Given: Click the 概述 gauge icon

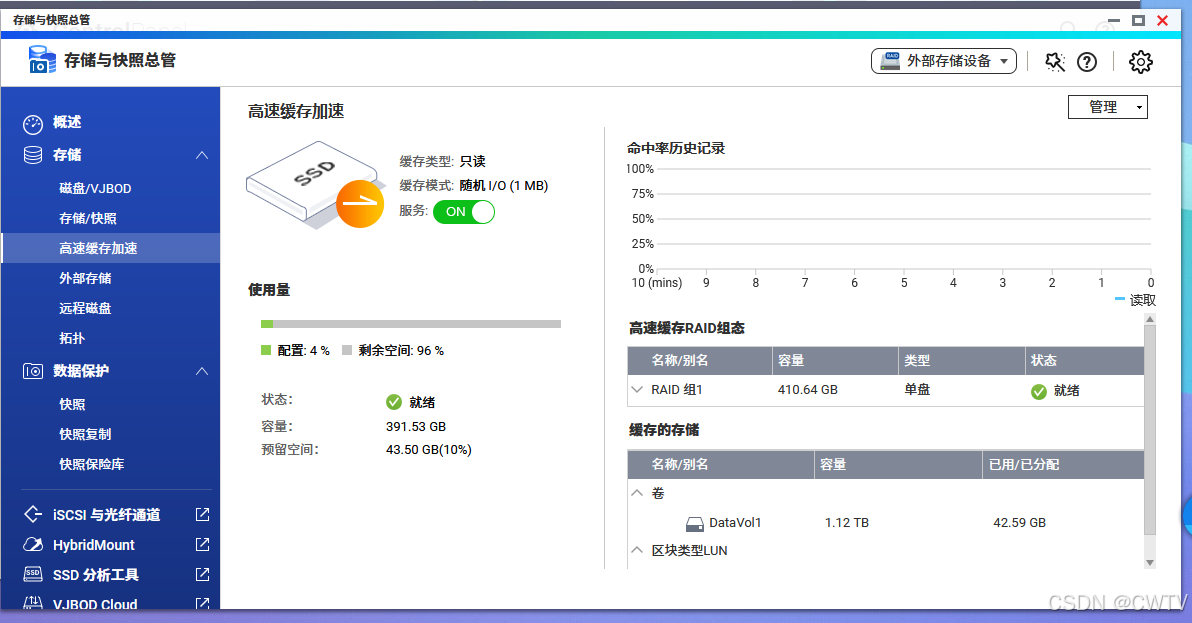Looking at the screenshot, I should click(x=33, y=123).
